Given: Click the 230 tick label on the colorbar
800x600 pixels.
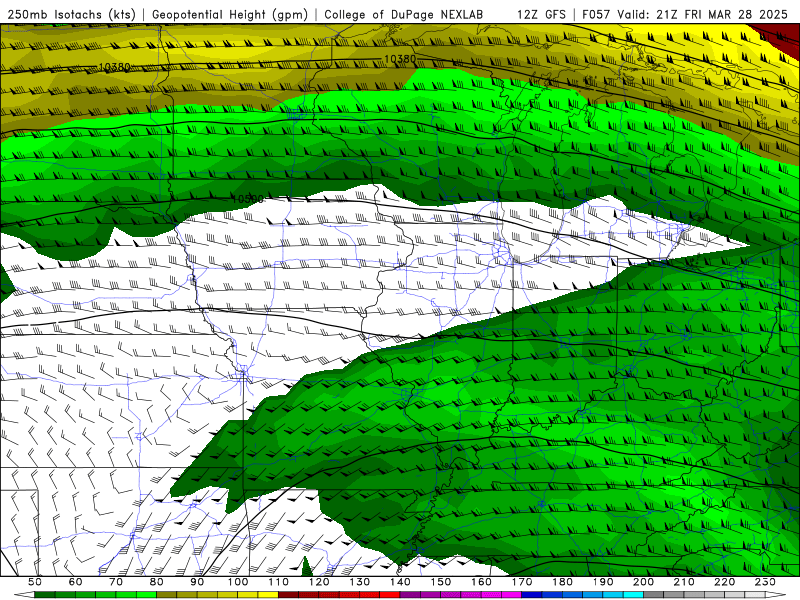Looking at the screenshot, I should point(765,582).
